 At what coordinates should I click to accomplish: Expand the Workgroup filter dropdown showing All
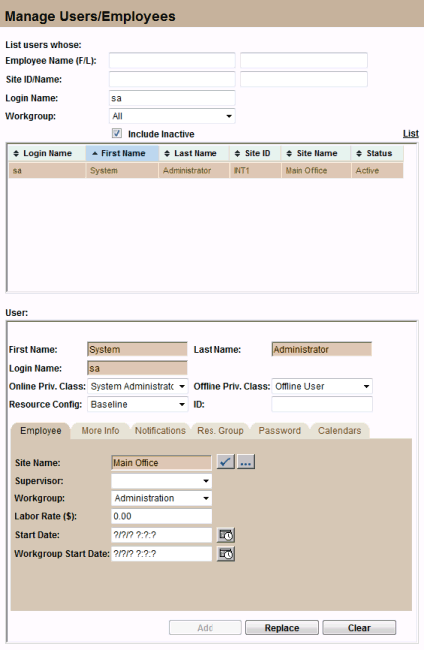point(172,116)
